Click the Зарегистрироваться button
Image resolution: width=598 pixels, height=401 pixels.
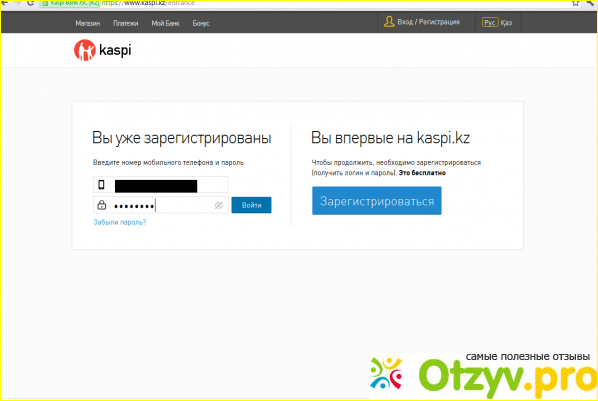pyautogui.click(x=376, y=201)
